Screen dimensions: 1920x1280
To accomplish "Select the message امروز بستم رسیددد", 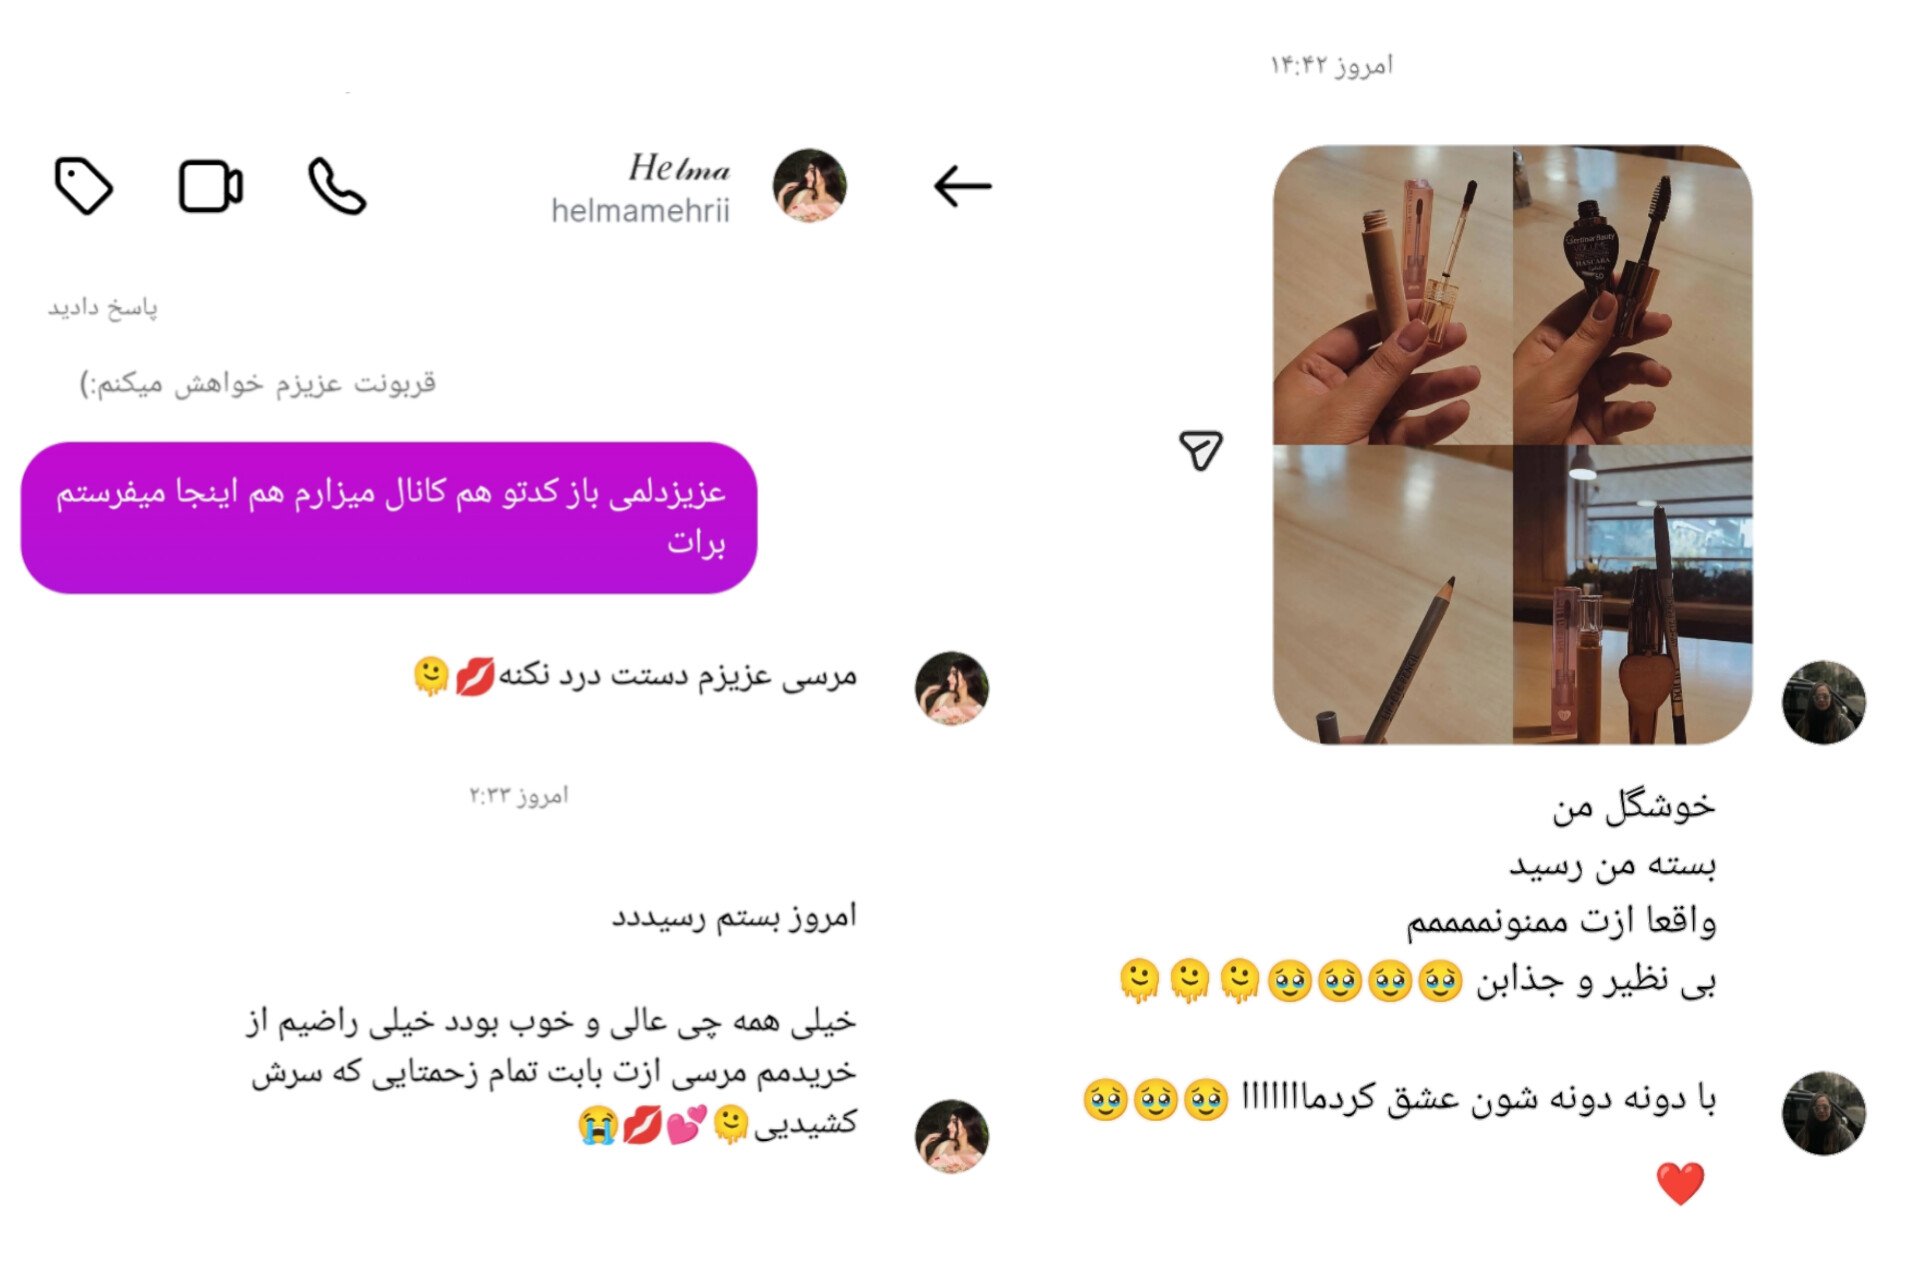I will point(734,917).
